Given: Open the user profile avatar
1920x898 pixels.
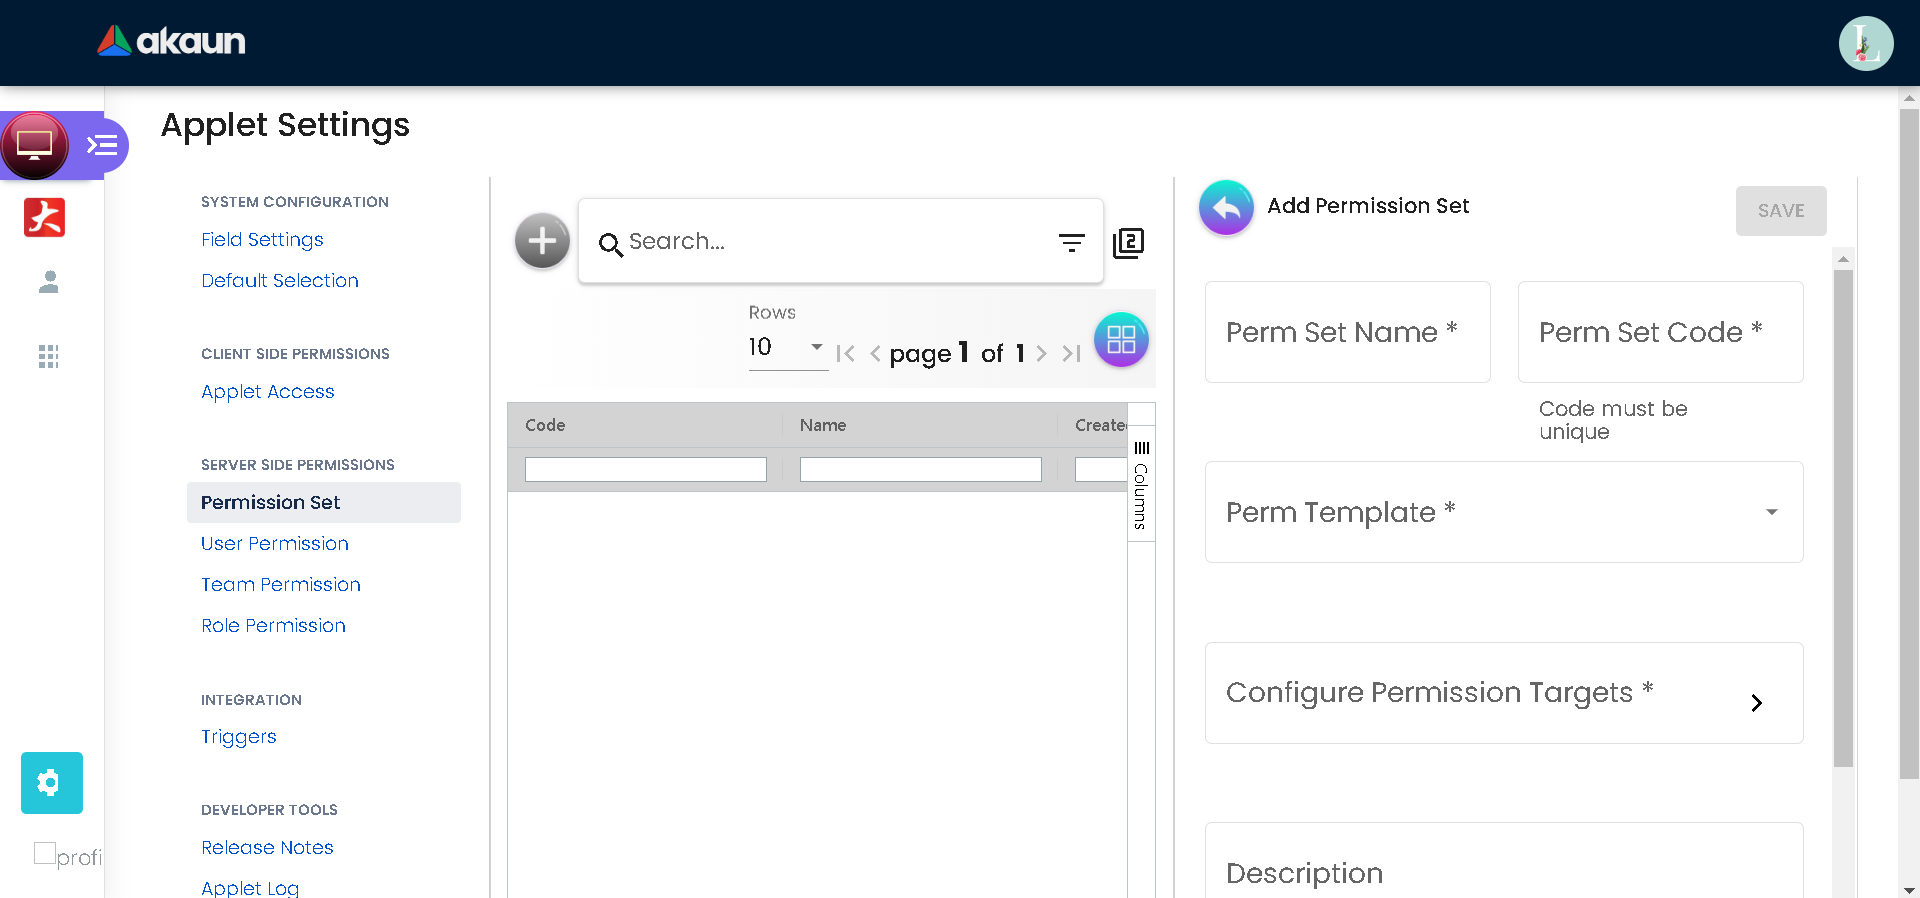Looking at the screenshot, I should point(1866,43).
